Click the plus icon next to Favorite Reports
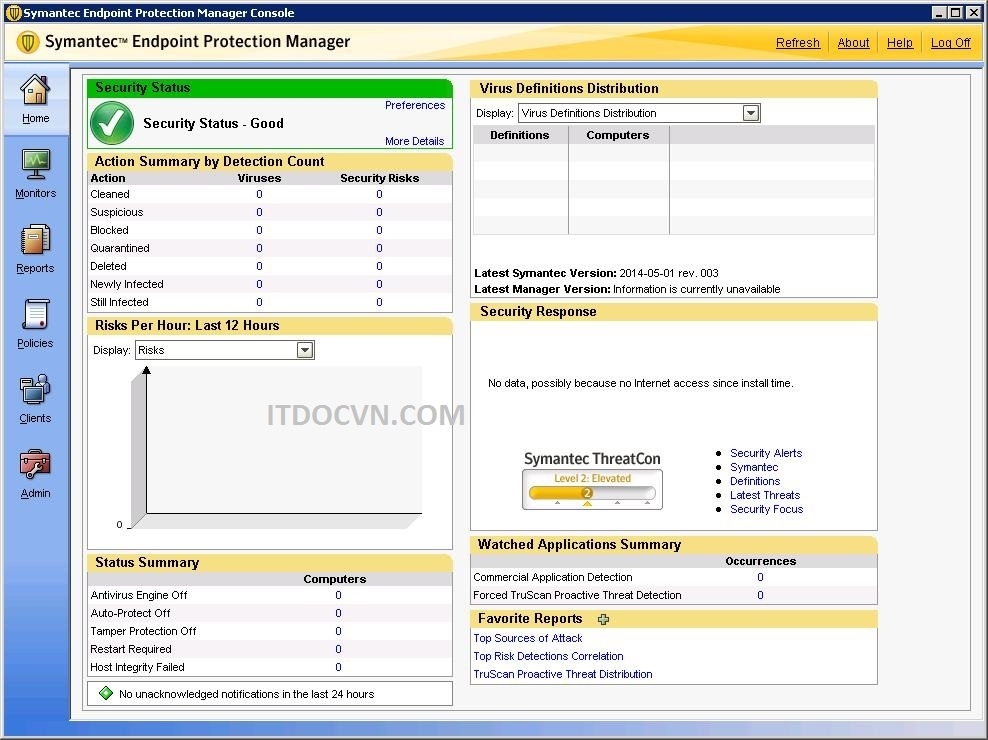Viewport: 988px width, 740px height. pyautogui.click(x=604, y=620)
